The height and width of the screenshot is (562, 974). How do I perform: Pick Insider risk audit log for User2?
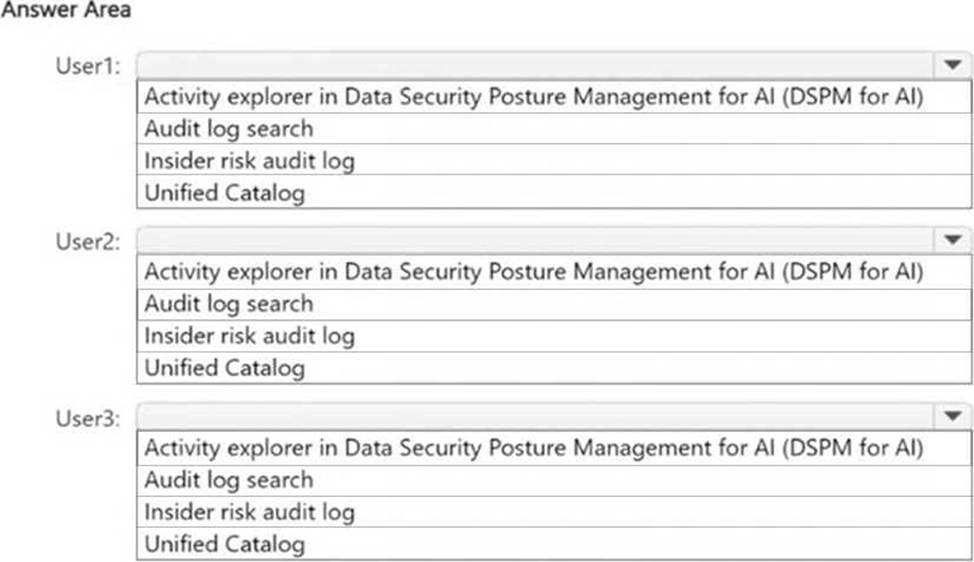coord(250,336)
